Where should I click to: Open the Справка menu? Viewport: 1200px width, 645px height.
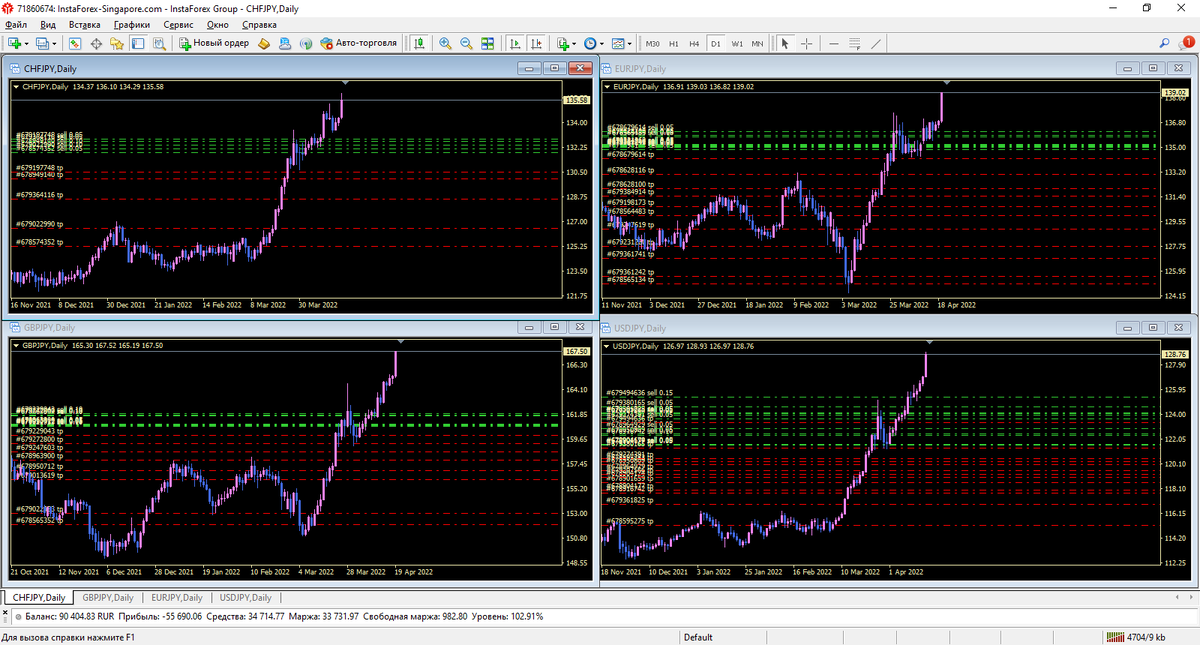coord(260,24)
